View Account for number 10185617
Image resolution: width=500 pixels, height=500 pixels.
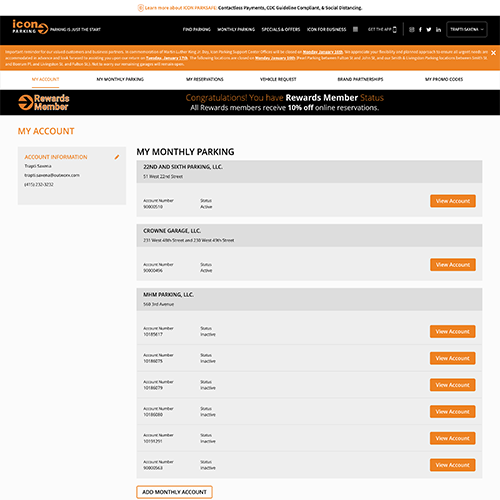pos(453,332)
